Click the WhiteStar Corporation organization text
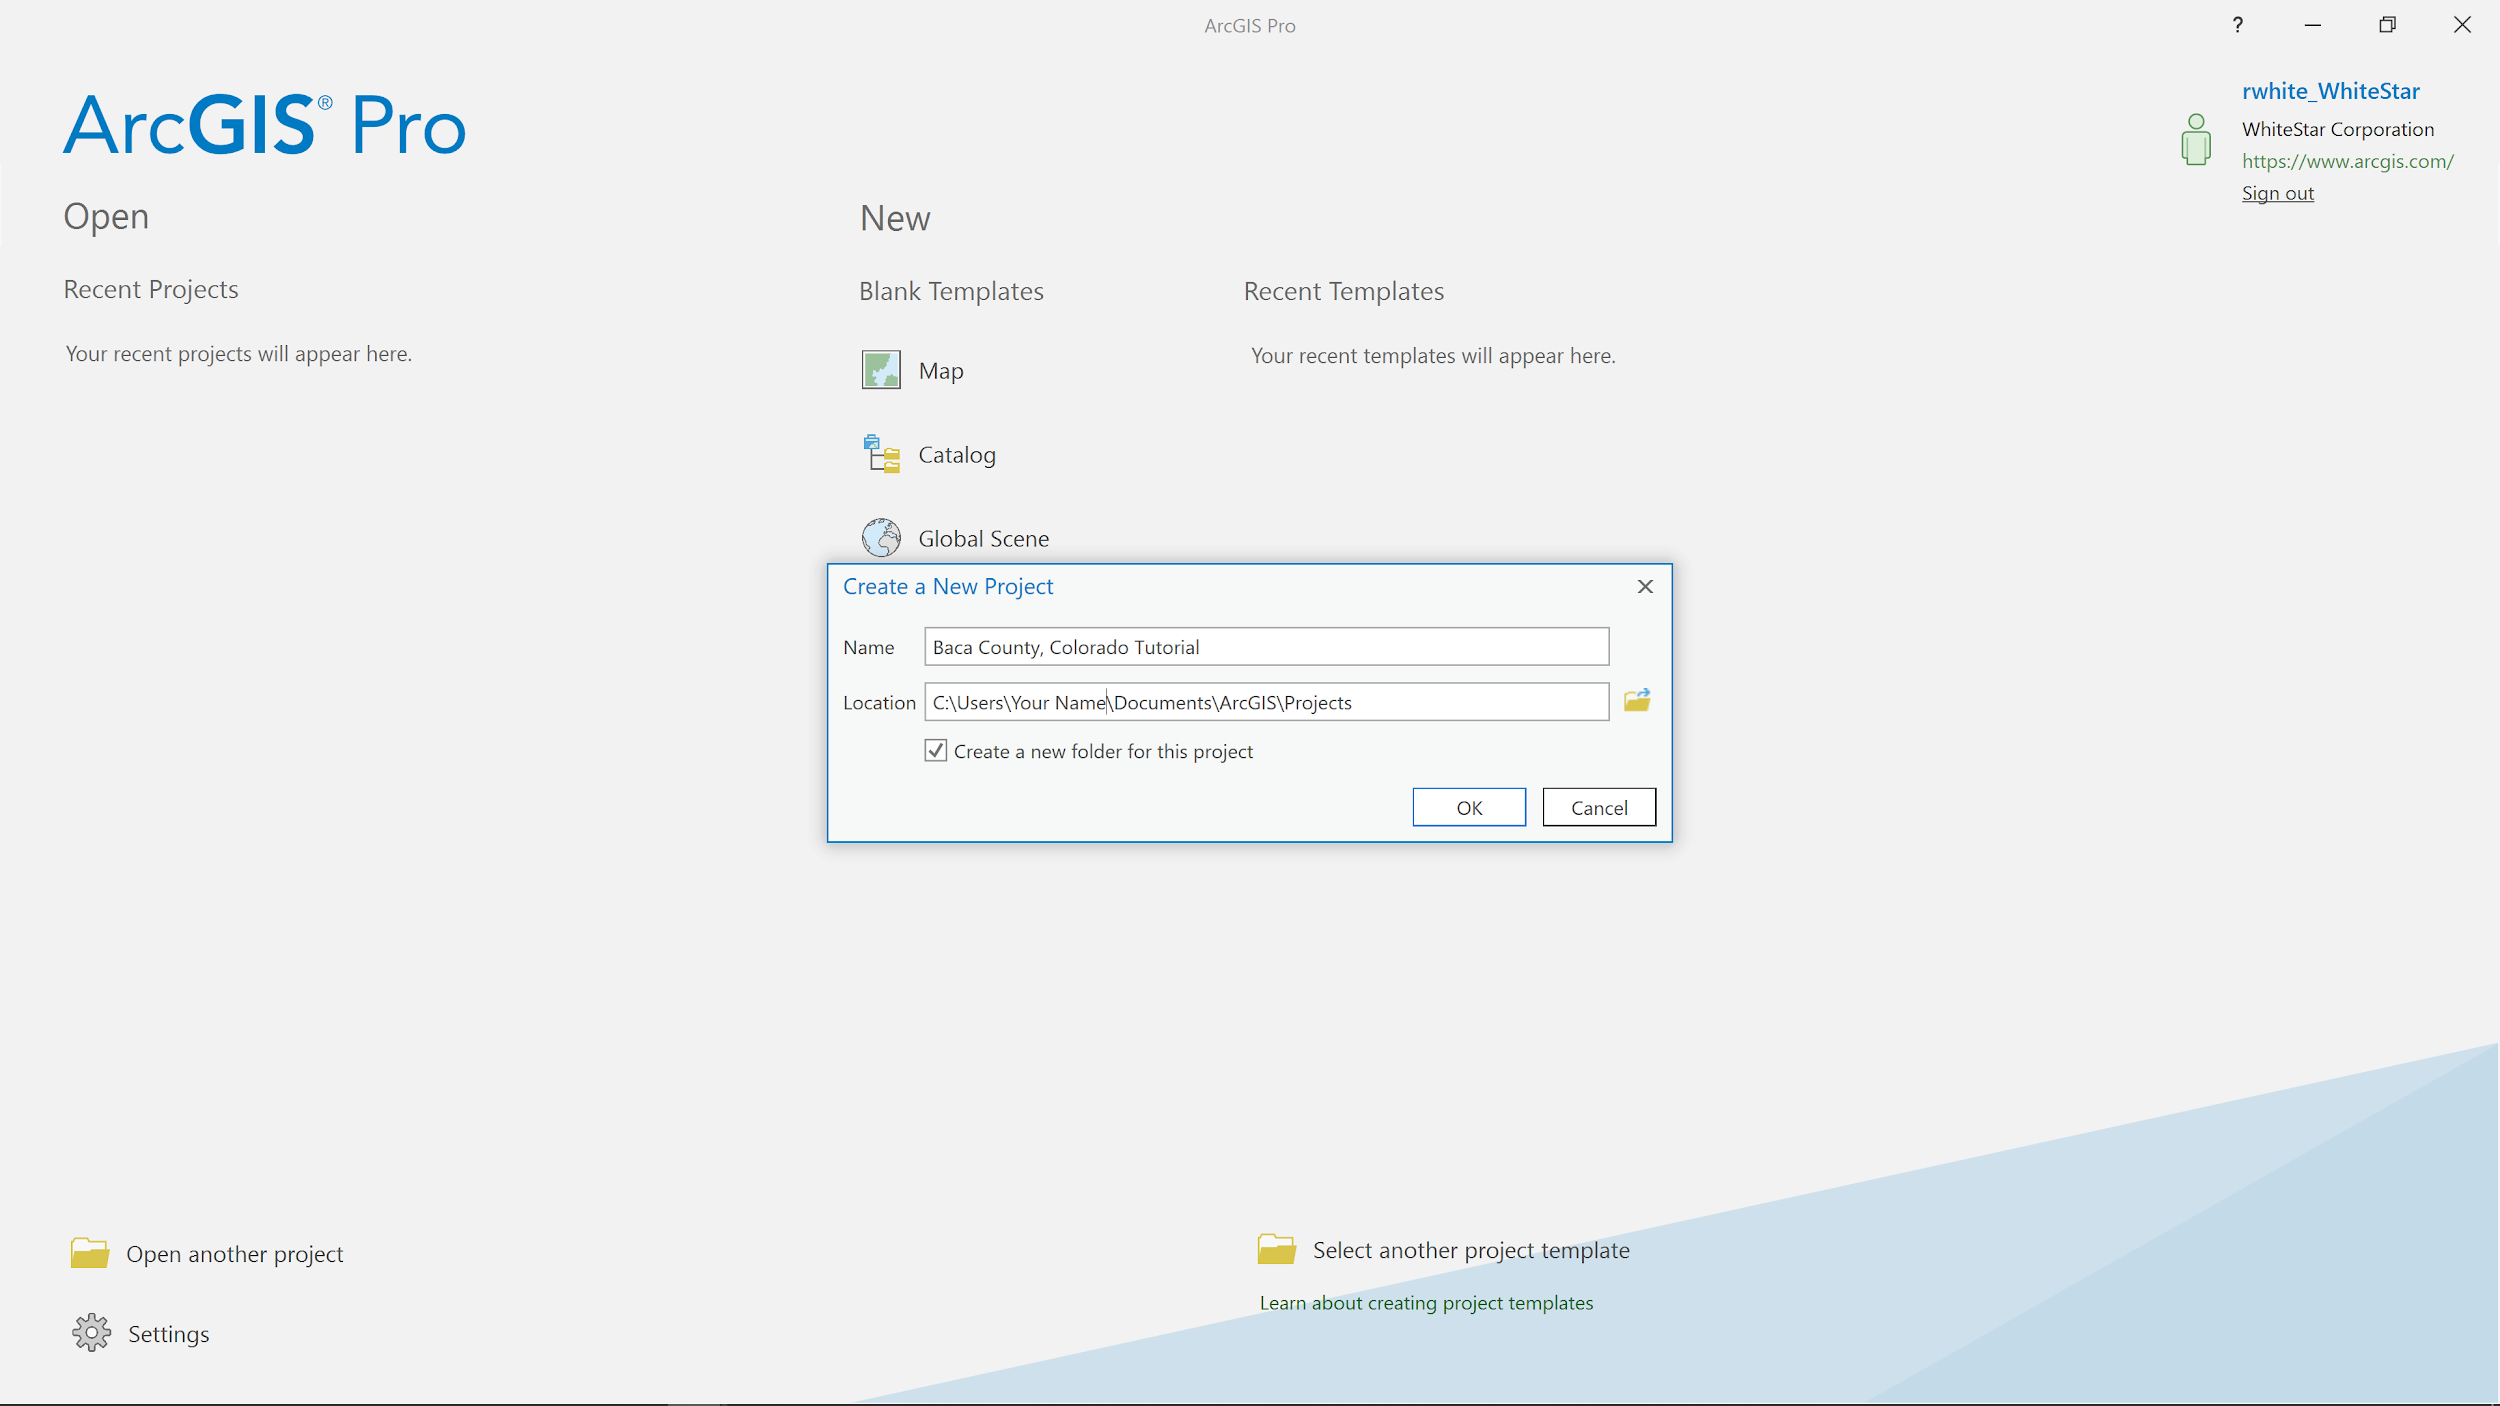The image size is (2500, 1406). click(x=2338, y=129)
